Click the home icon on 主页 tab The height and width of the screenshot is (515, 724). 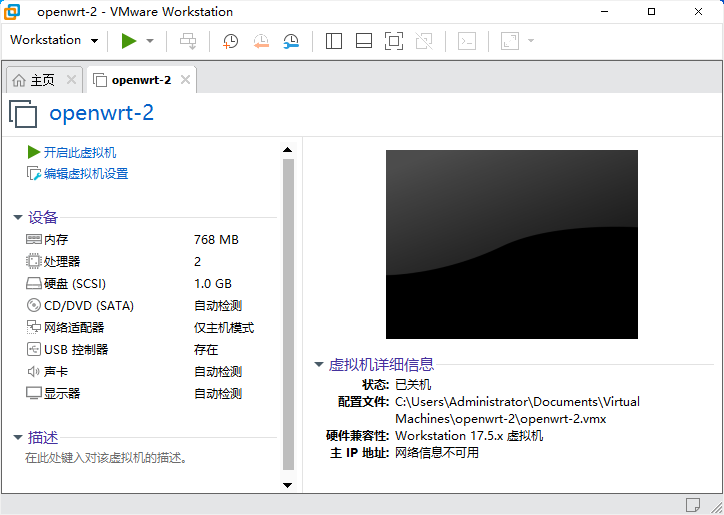(x=19, y=80)
